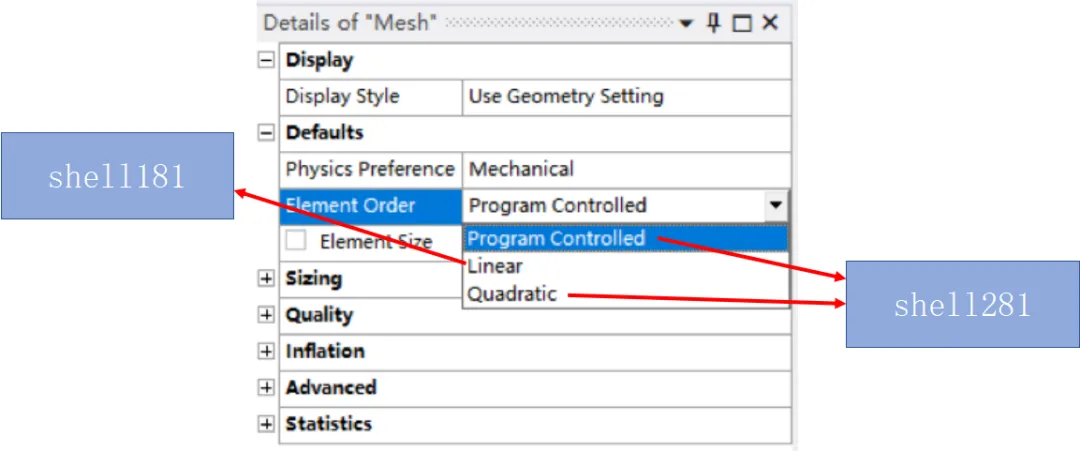Expand the Advanced section

tap(265, 388)
